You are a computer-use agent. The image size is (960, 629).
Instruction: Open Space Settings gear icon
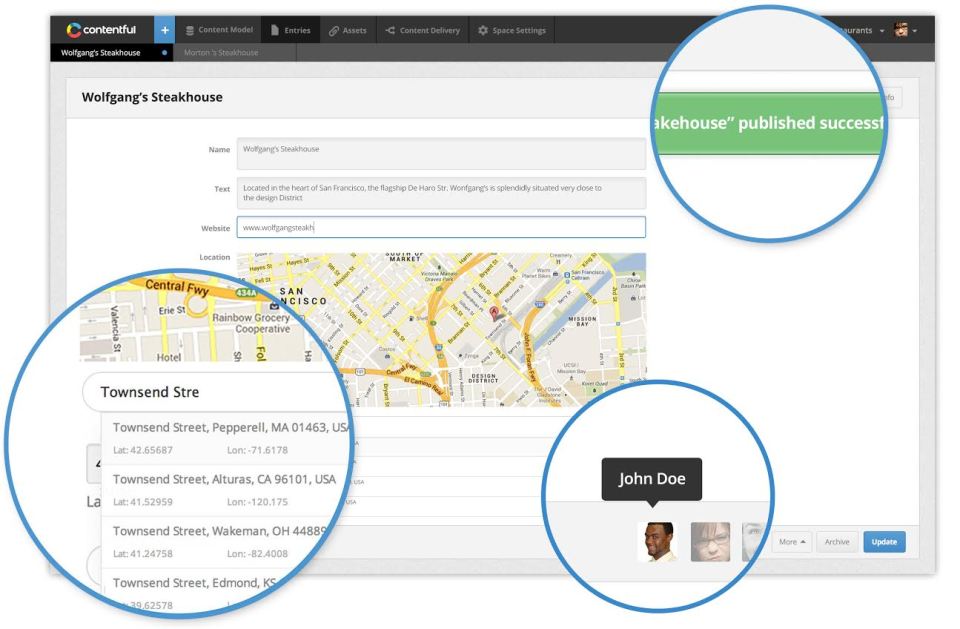tap(483, 30)
